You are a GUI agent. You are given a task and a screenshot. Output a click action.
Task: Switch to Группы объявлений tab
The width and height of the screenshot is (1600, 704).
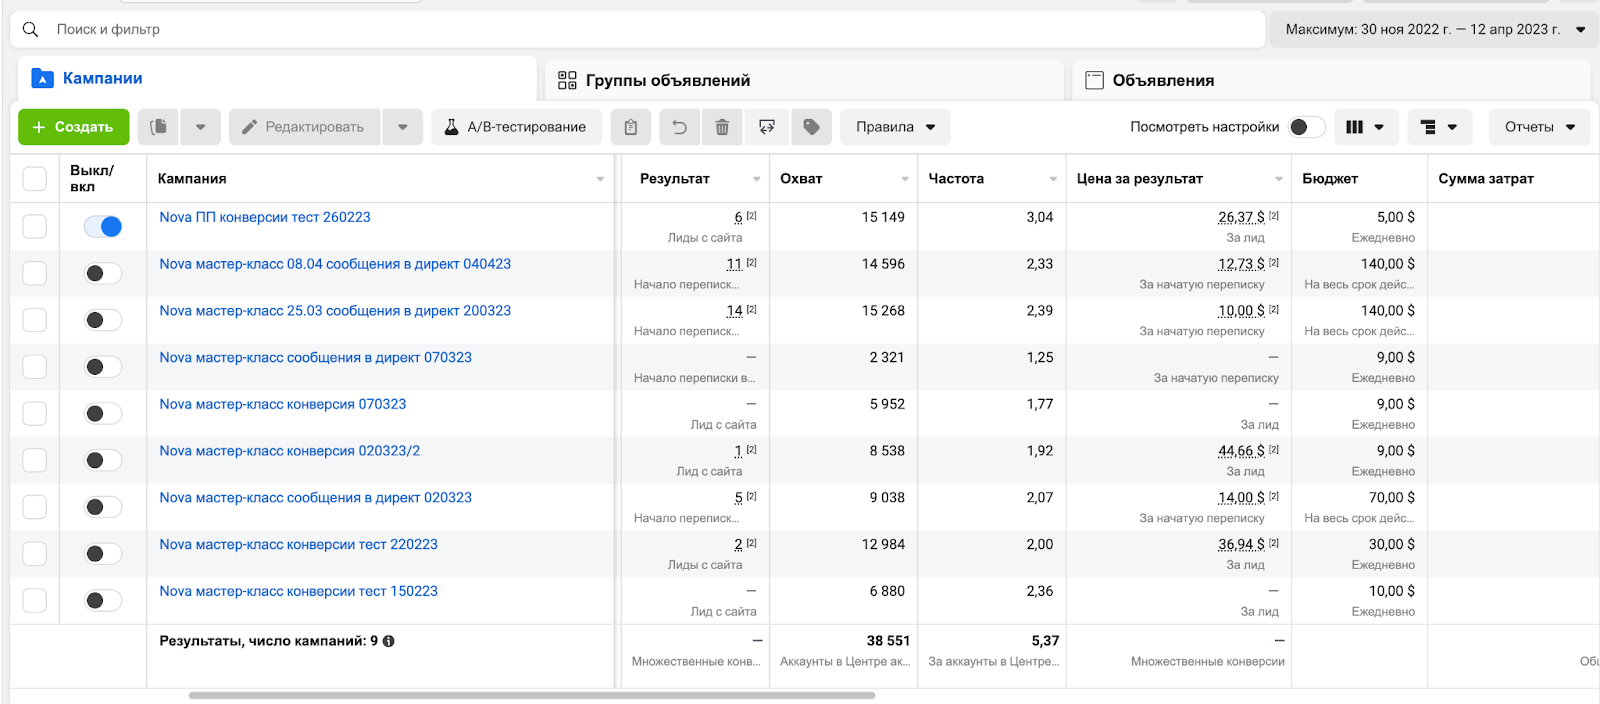(x=667, y=80)
